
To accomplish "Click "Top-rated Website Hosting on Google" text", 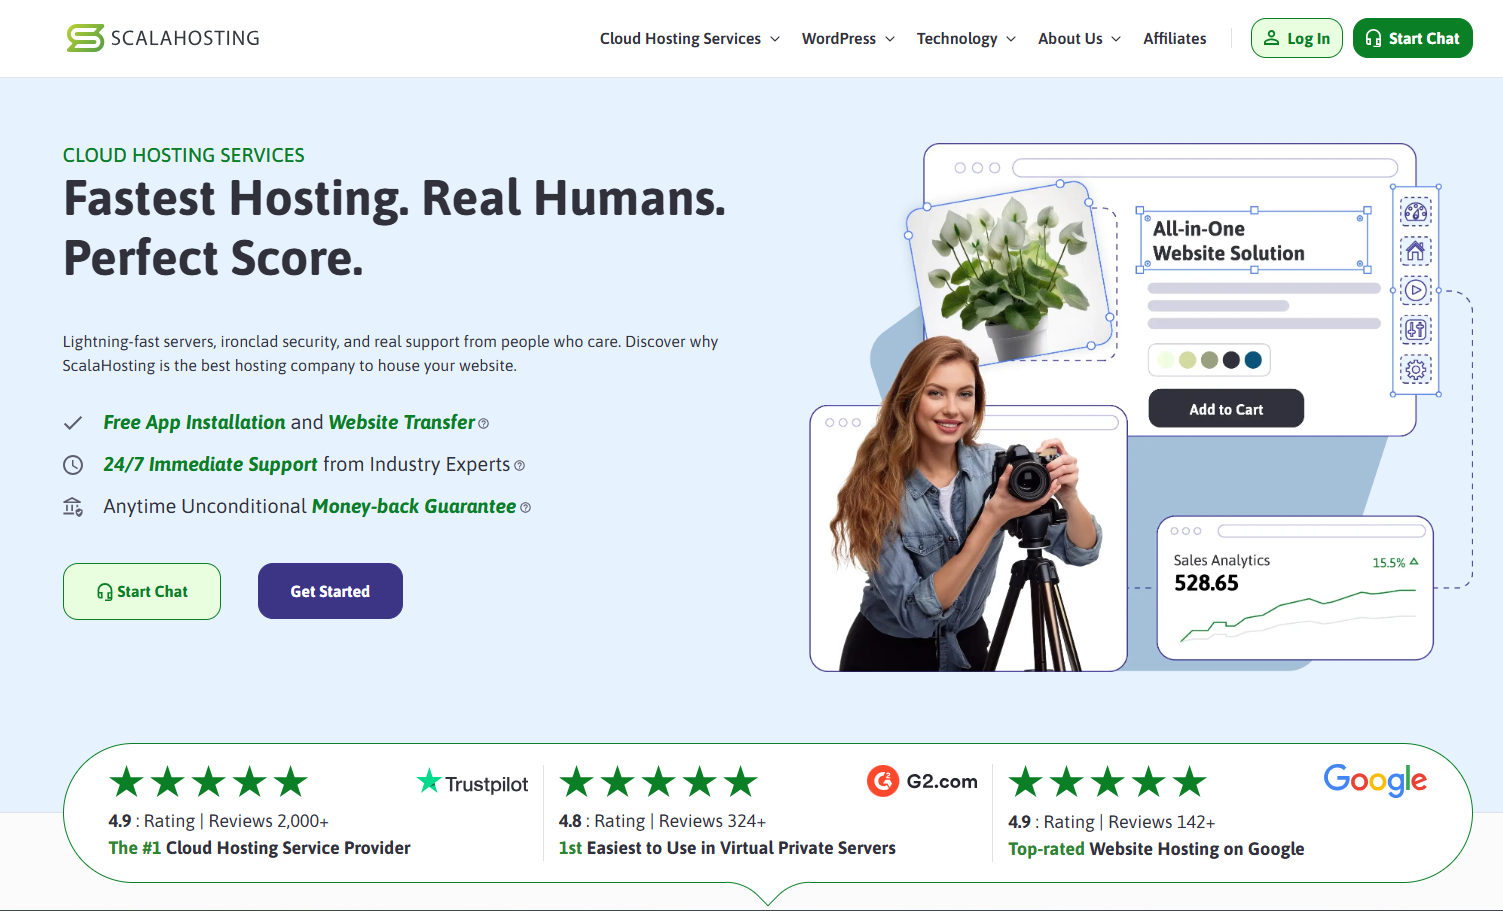I will pyautogui.click(x=1156, y=849).
